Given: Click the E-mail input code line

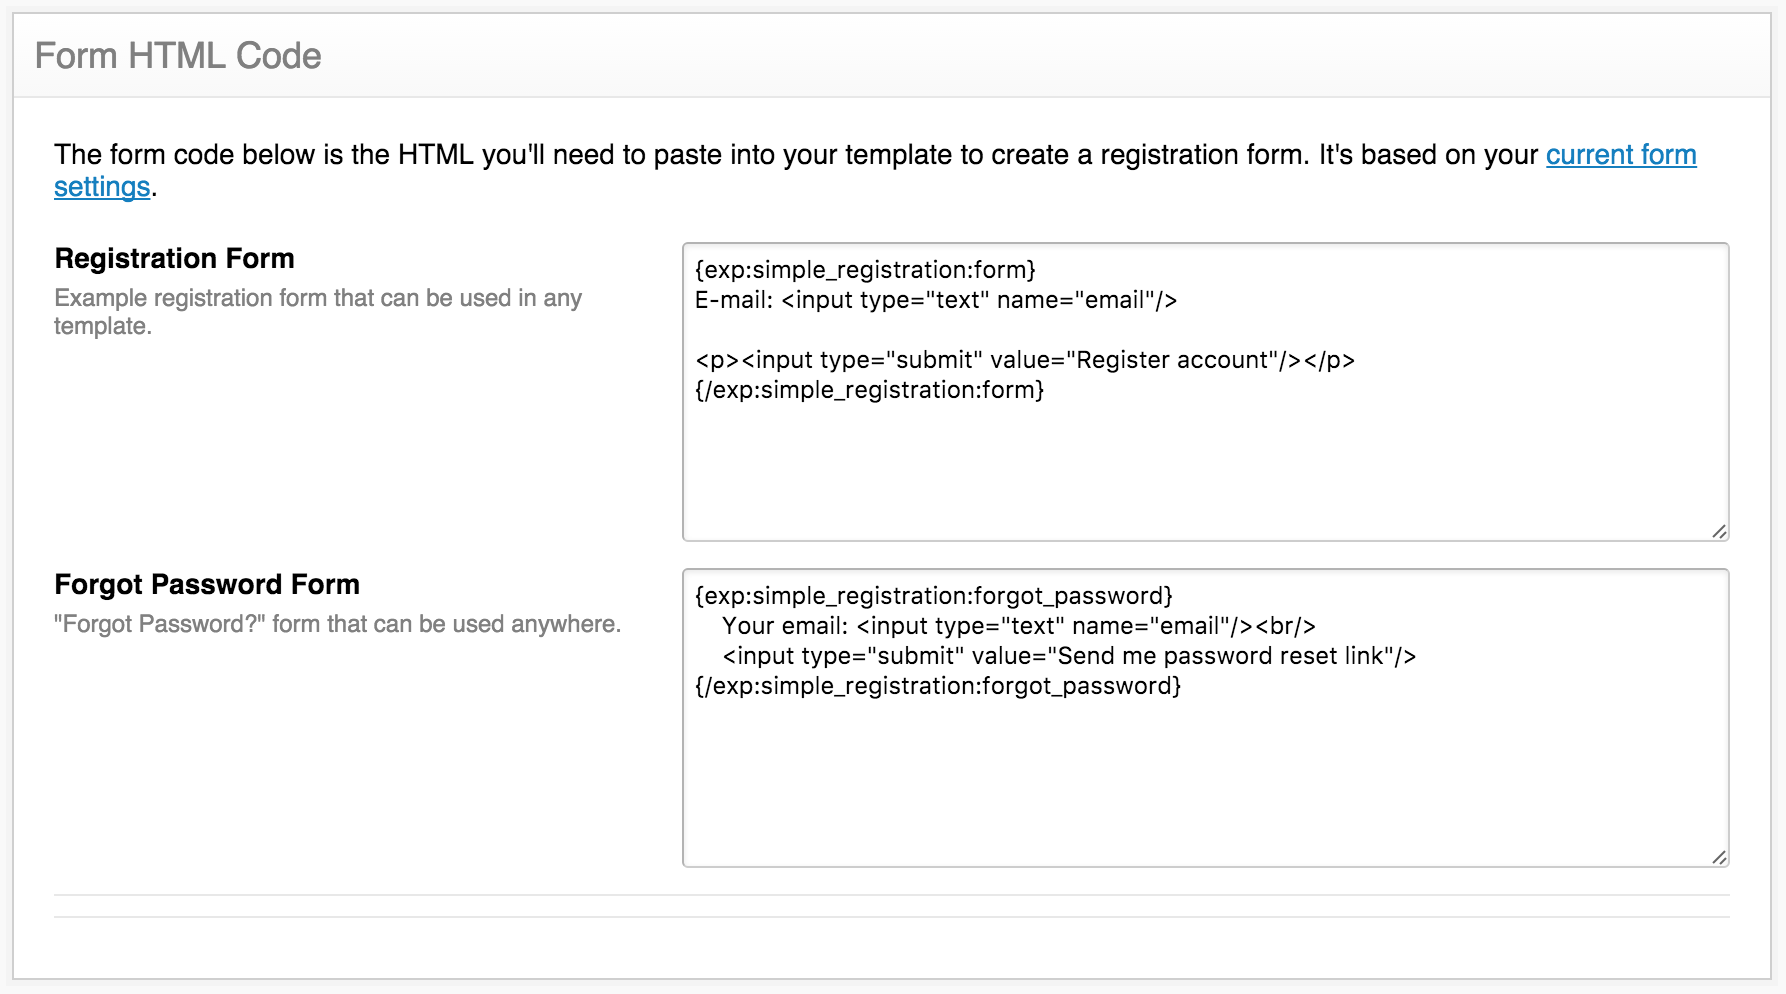Looking at the screenshot, I should pyautogui.click(x=936, y=300).
